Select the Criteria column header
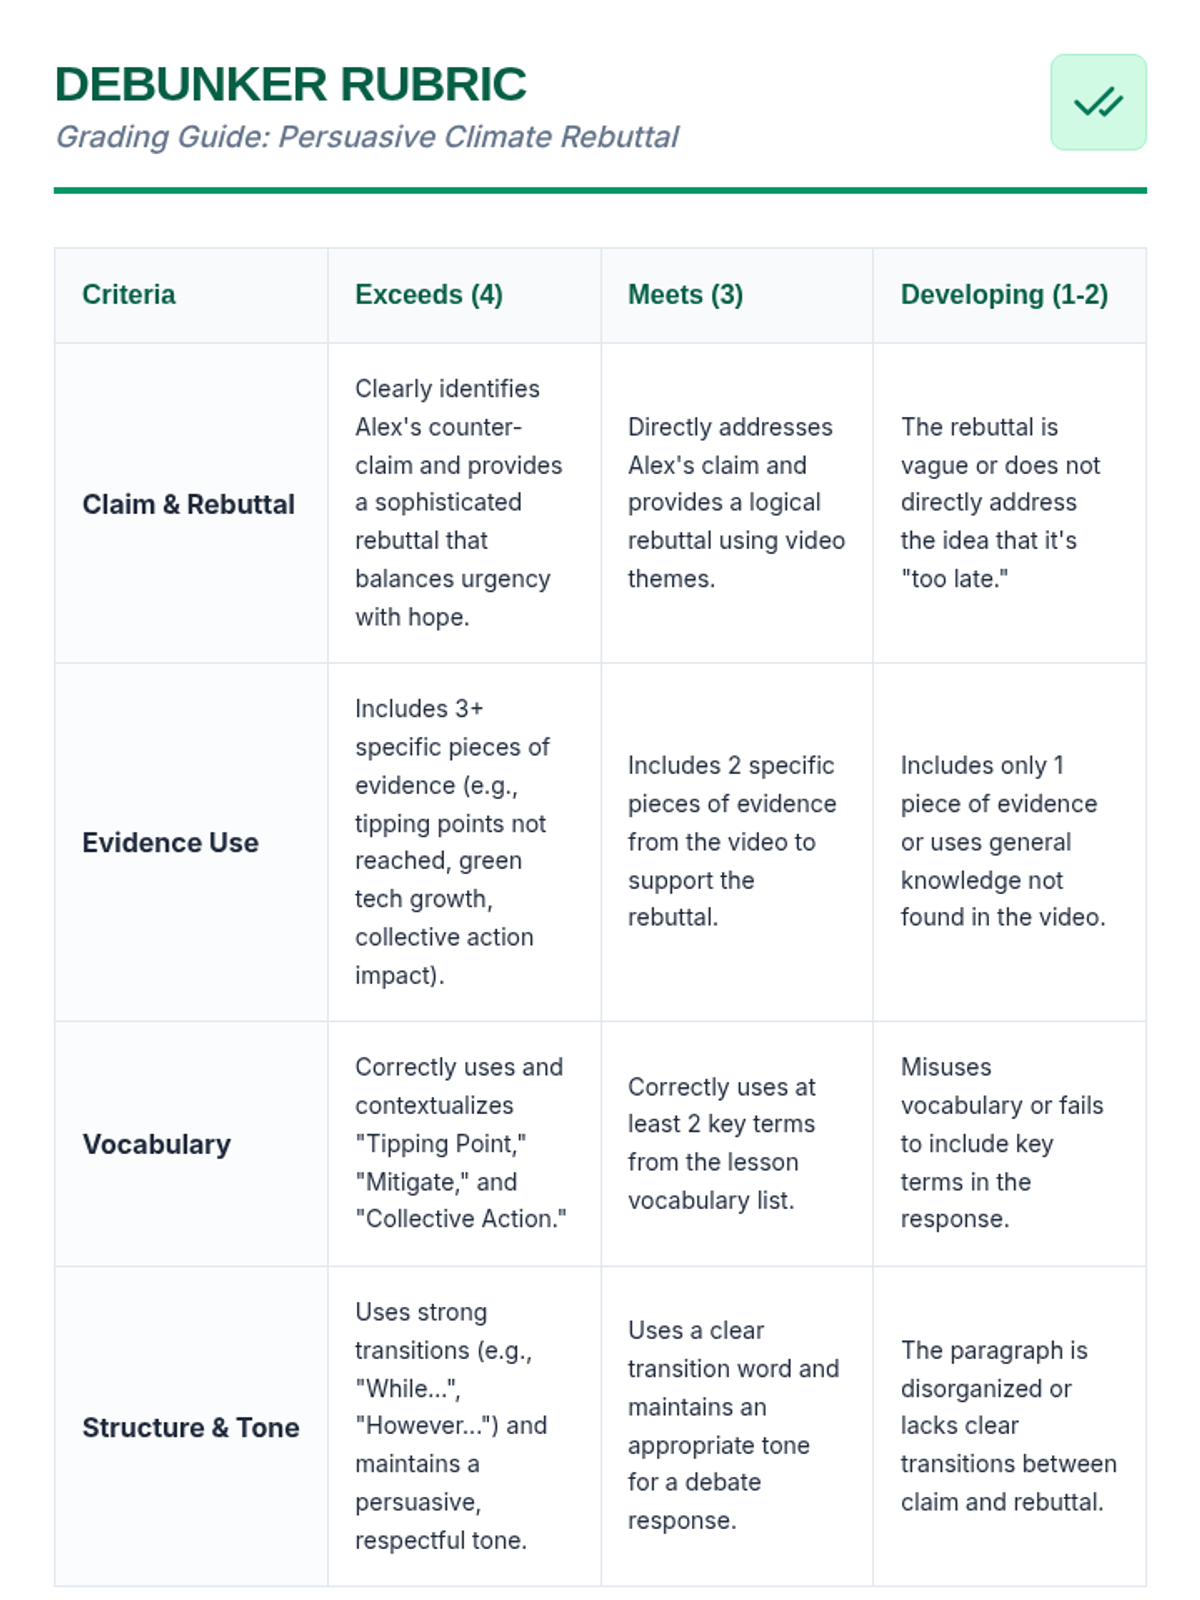 pyautogui.click(x=129, y=295)
